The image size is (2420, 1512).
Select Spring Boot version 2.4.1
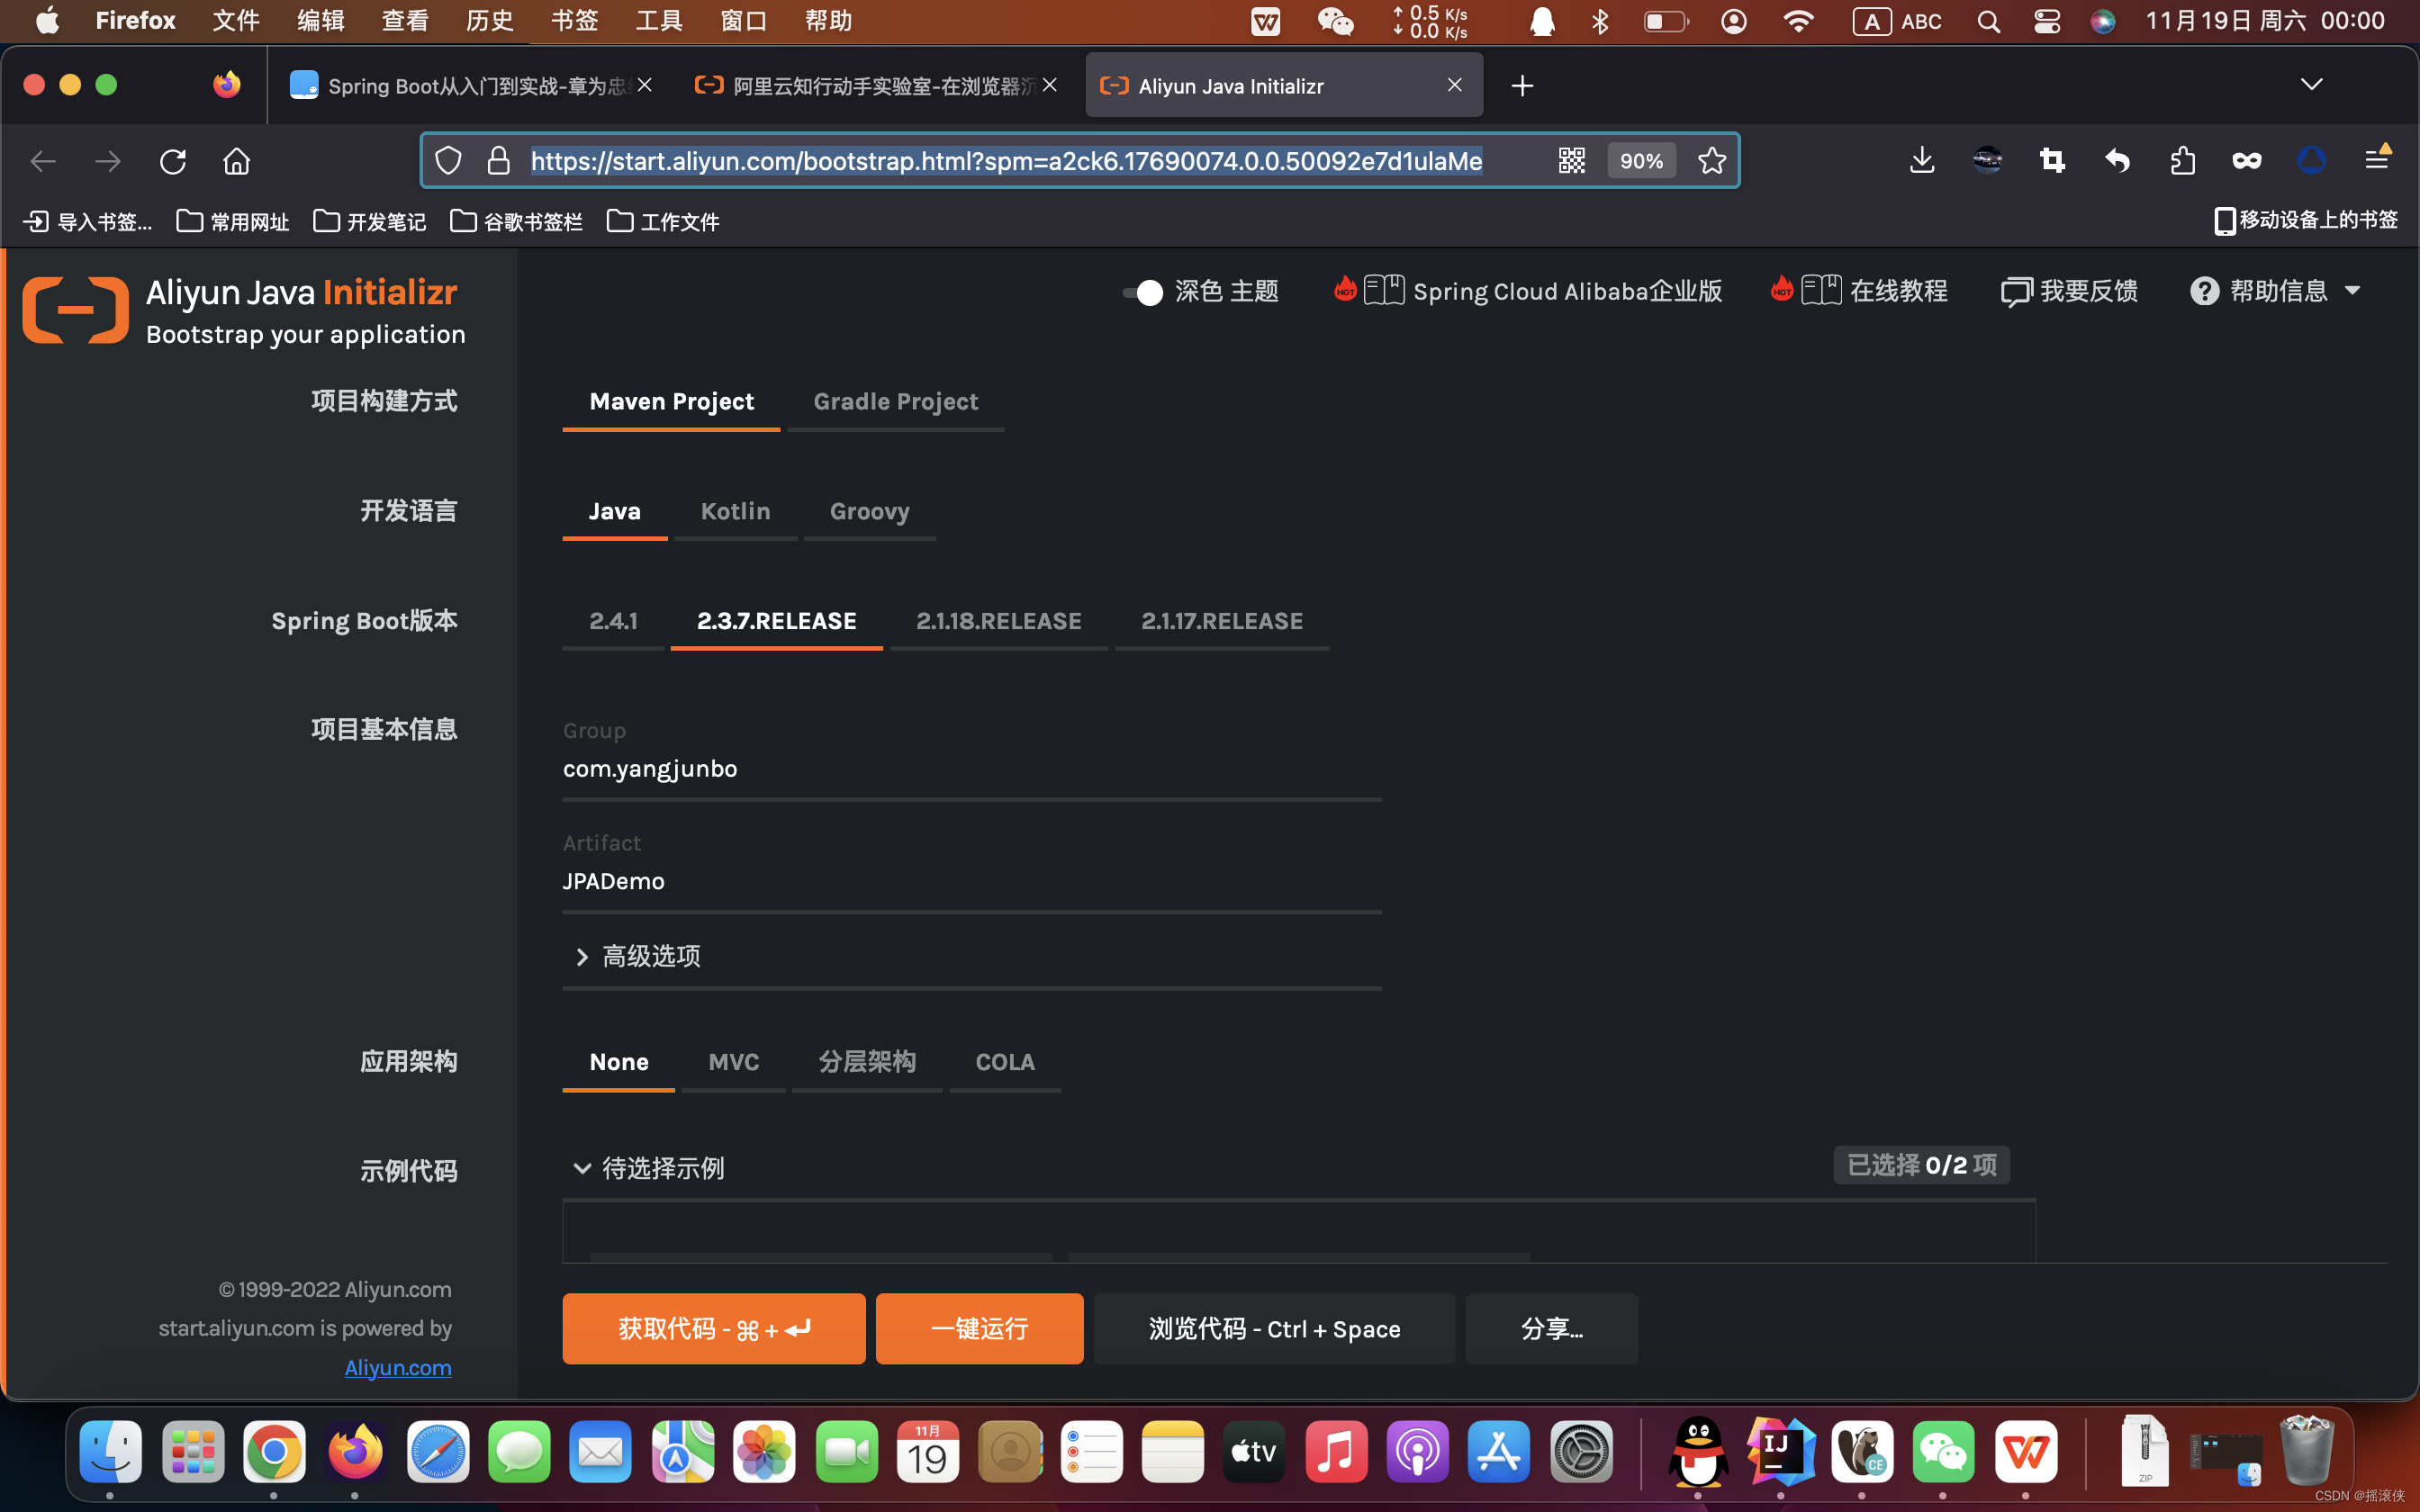613,620
